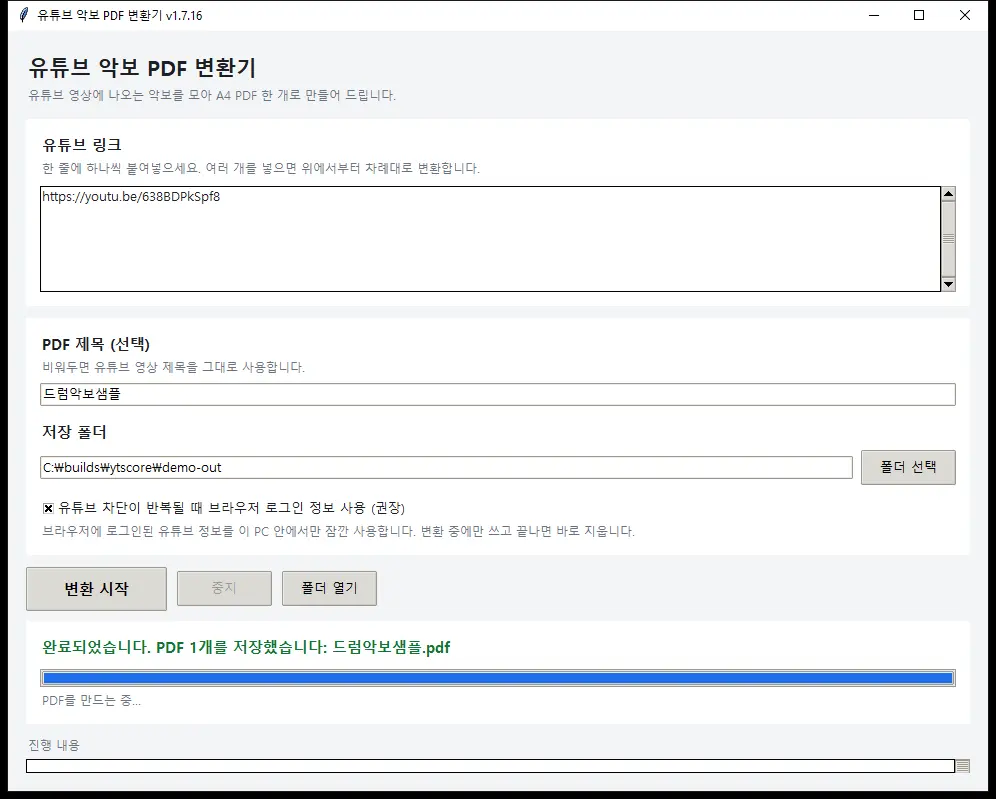Click the disabled 중지 button

[224, 588]
